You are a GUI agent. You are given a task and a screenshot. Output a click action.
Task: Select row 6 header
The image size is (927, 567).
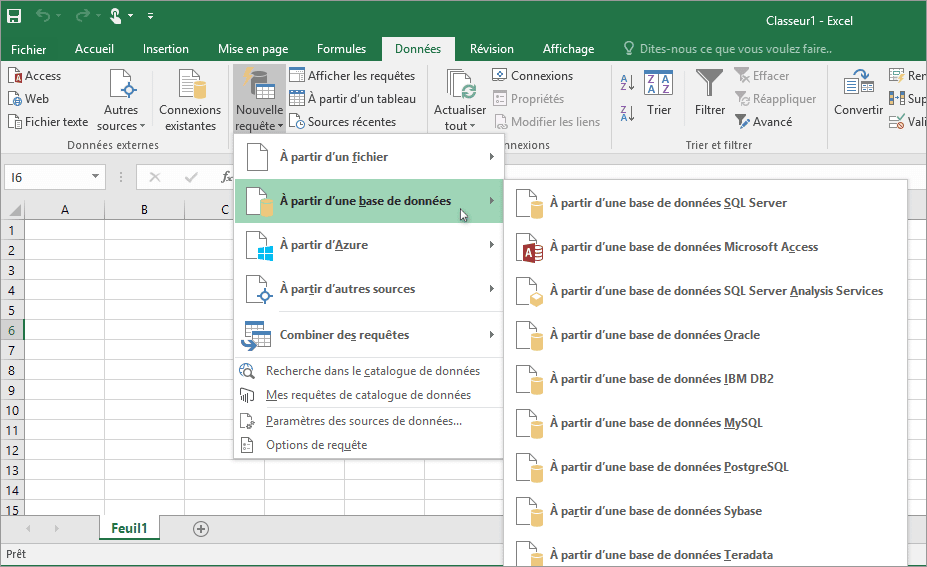click(x=12, y=330)
